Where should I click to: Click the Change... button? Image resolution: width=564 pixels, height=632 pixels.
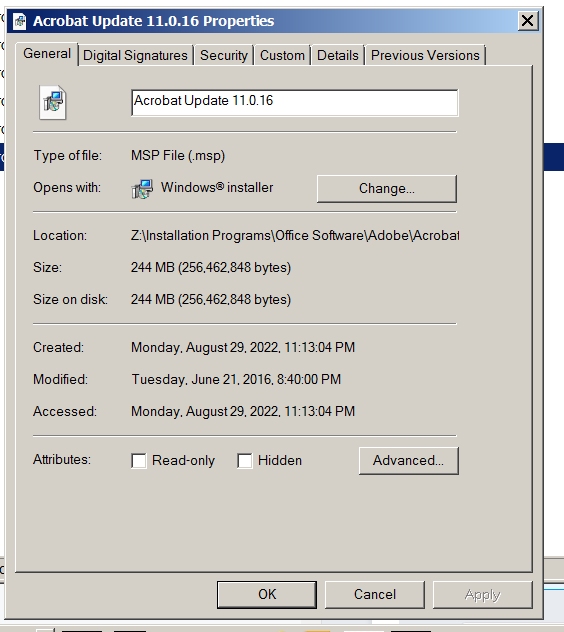[387, 189]
